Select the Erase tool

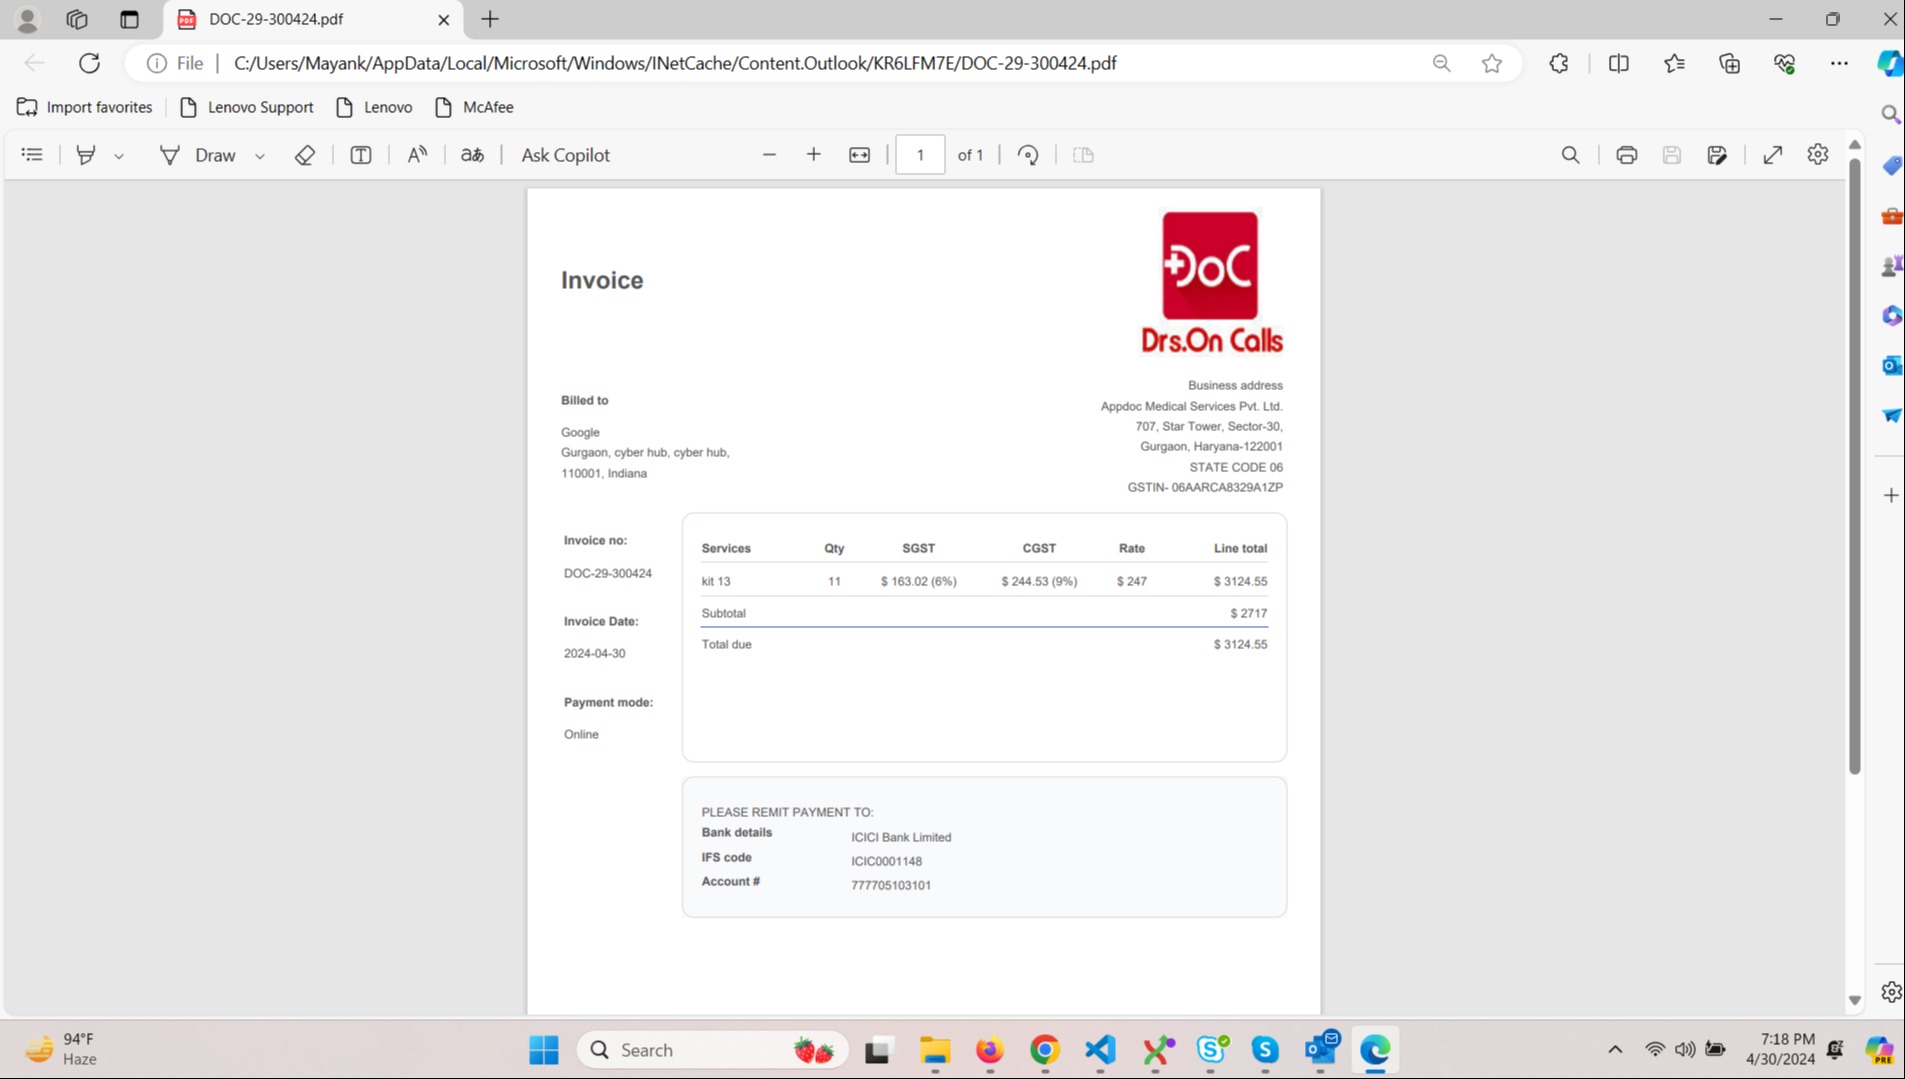point(305,155)
